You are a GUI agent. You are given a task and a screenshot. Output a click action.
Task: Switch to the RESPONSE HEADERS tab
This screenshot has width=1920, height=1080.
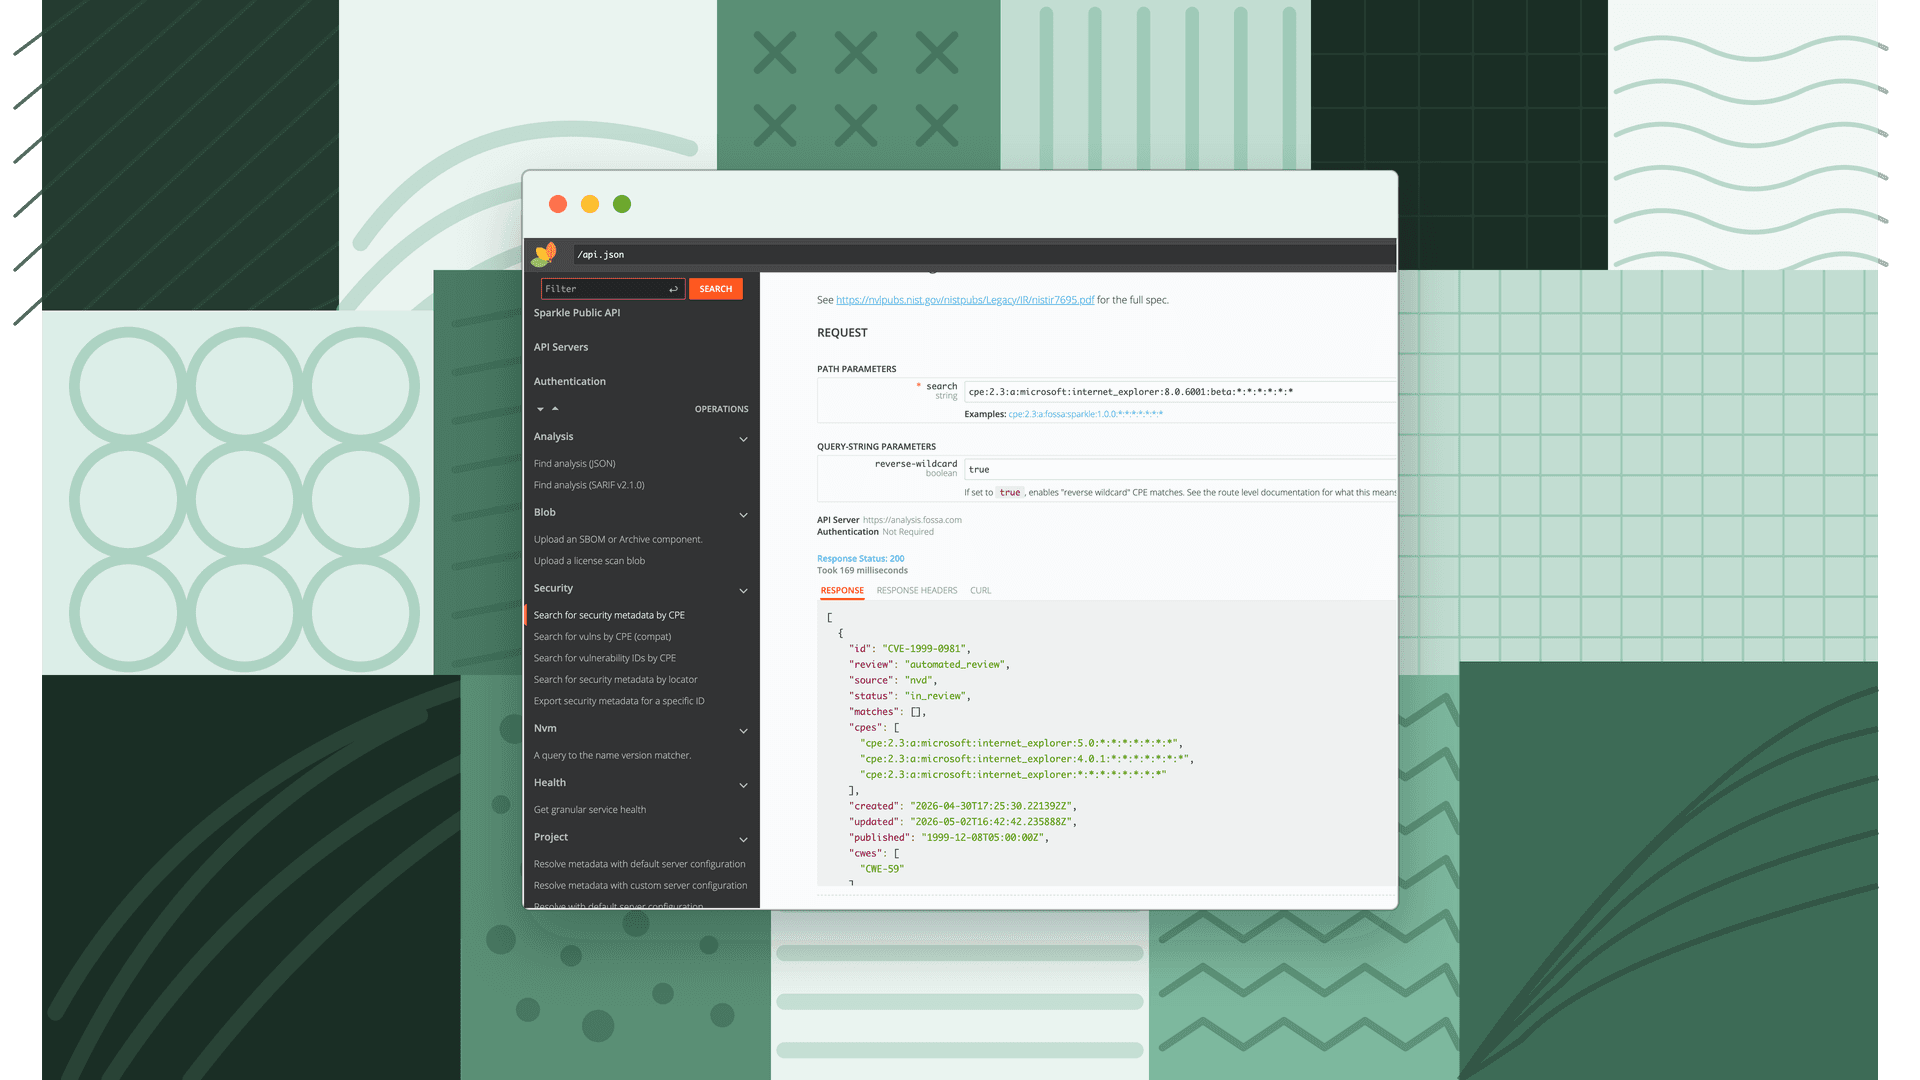point(917,591)
